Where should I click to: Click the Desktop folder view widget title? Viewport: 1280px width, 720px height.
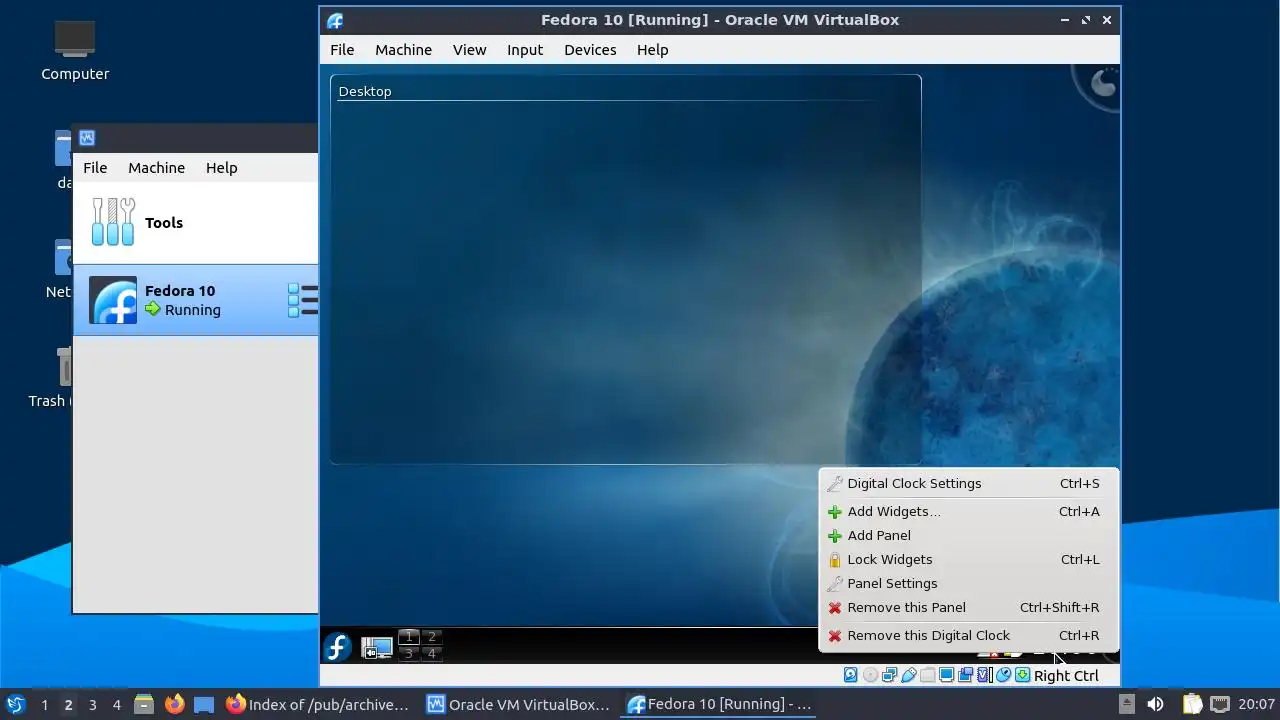(x=365, y=91)
